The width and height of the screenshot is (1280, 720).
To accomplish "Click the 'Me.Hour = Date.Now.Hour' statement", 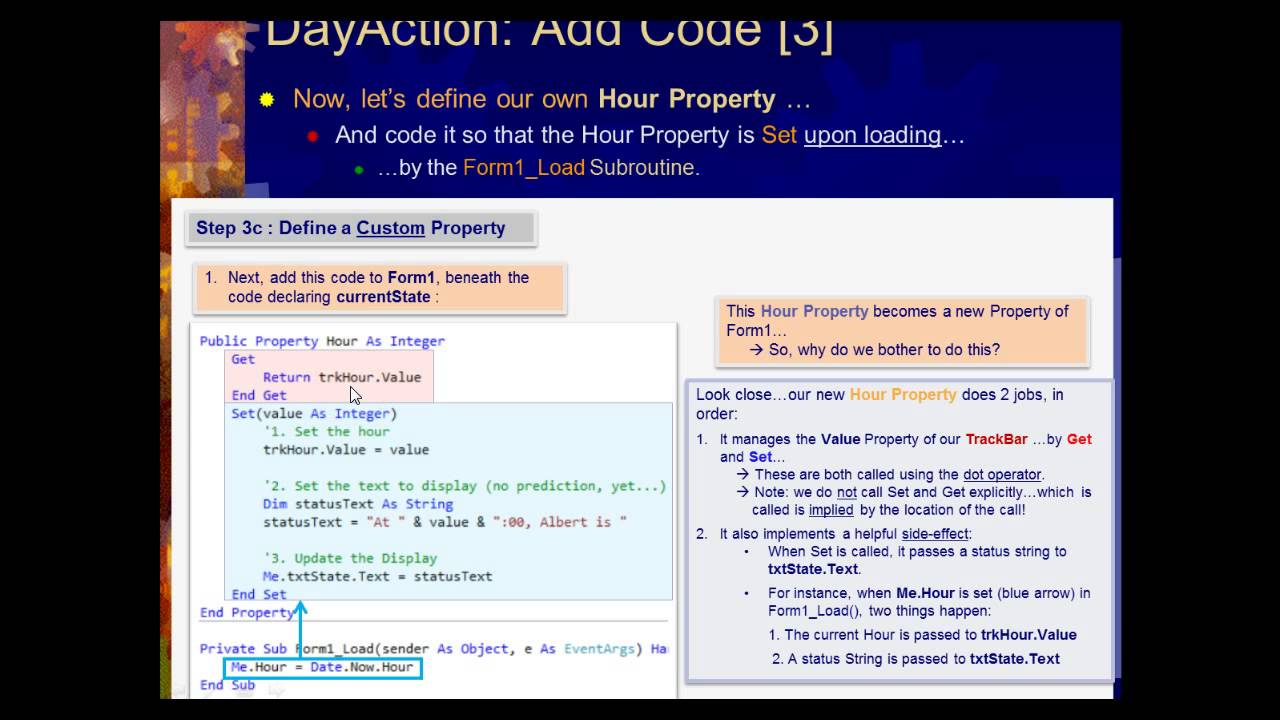I will tap(322, 667).
